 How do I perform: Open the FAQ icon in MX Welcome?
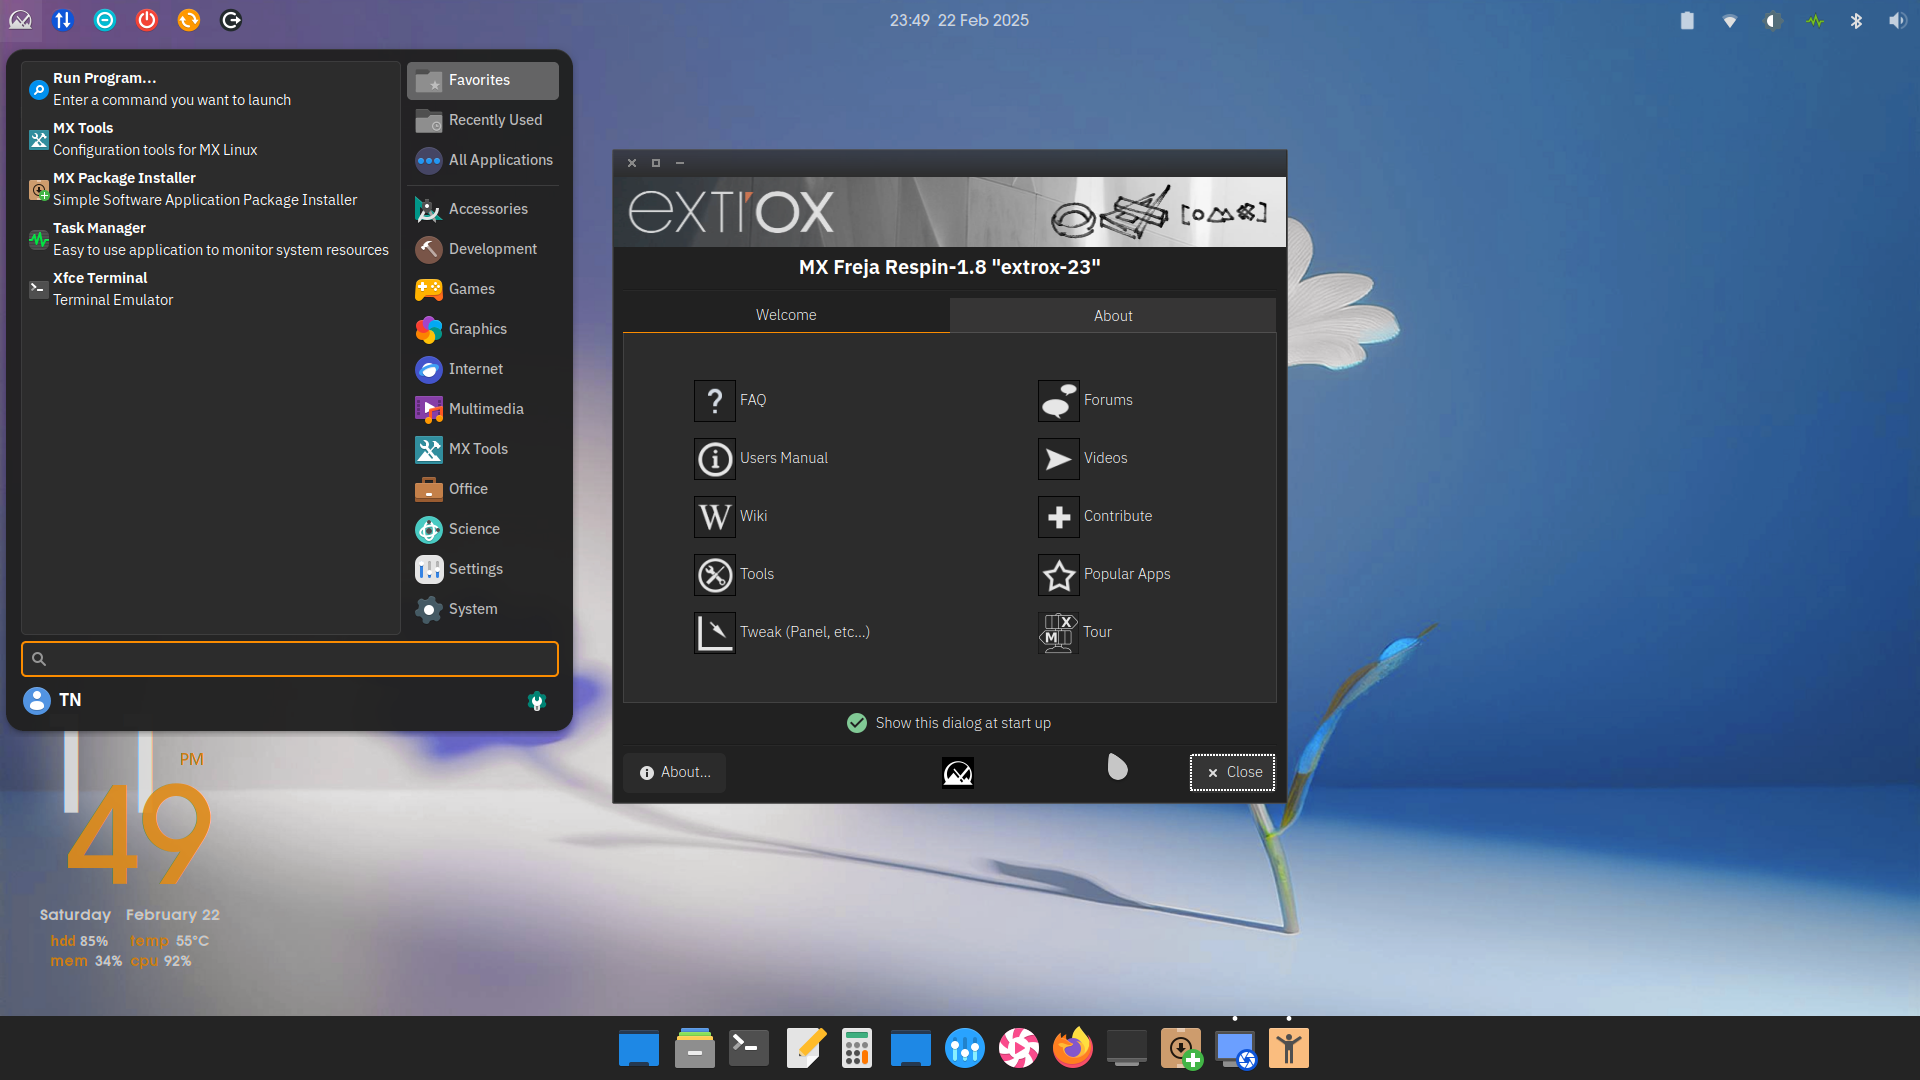coord(714,401)
